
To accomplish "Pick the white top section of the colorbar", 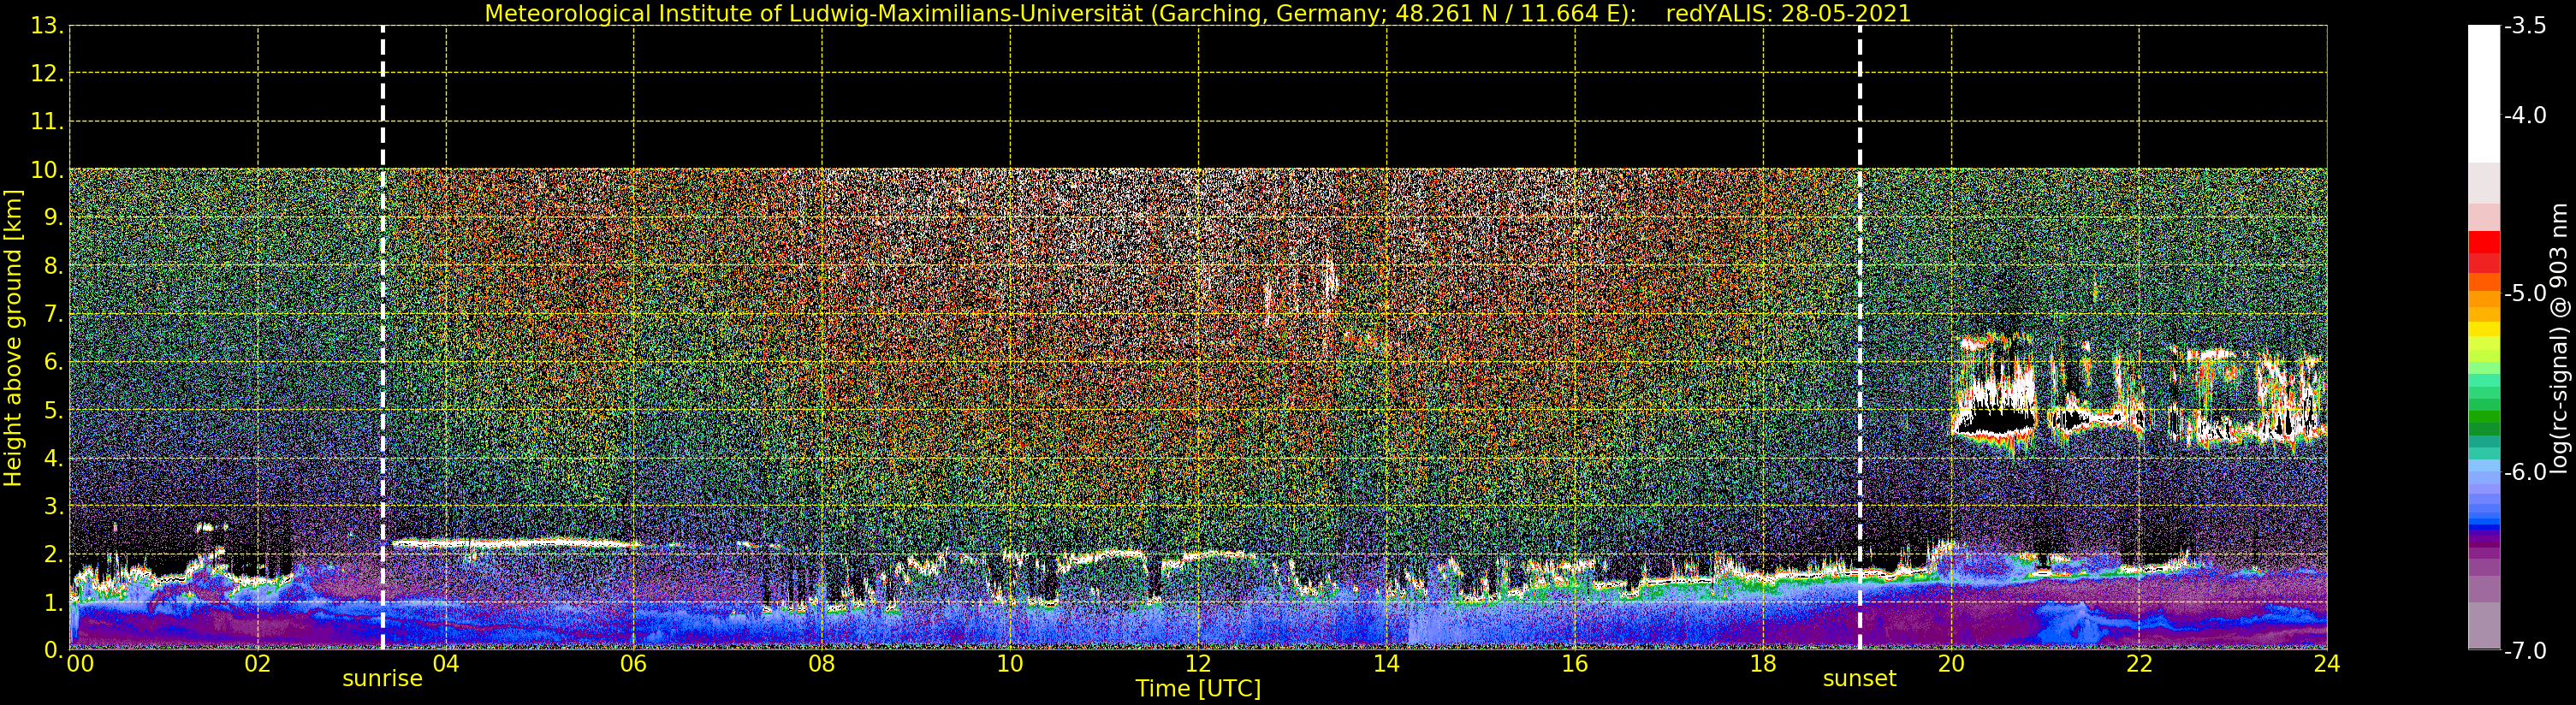I will pyautogui.click(x=2484, y=94).
